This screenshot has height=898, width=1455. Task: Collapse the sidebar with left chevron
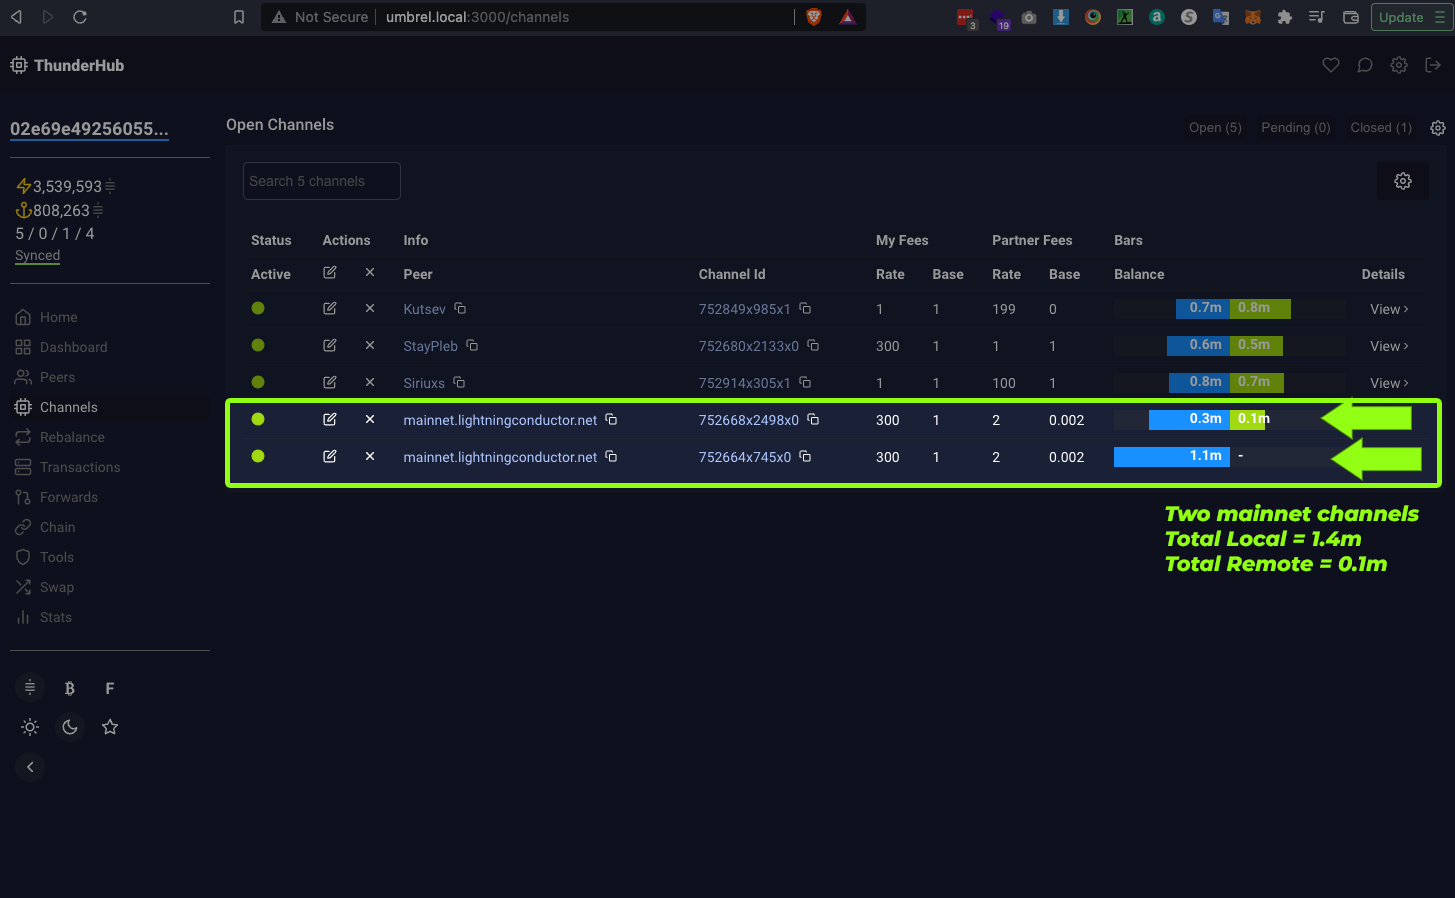[30, 767]
